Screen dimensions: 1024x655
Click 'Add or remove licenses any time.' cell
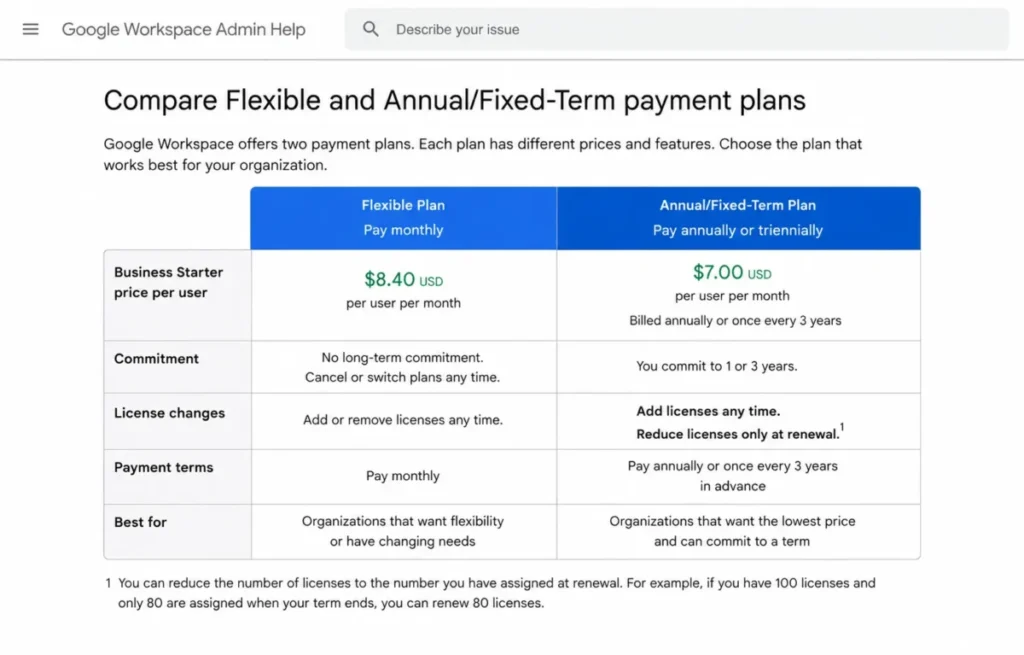403,420
